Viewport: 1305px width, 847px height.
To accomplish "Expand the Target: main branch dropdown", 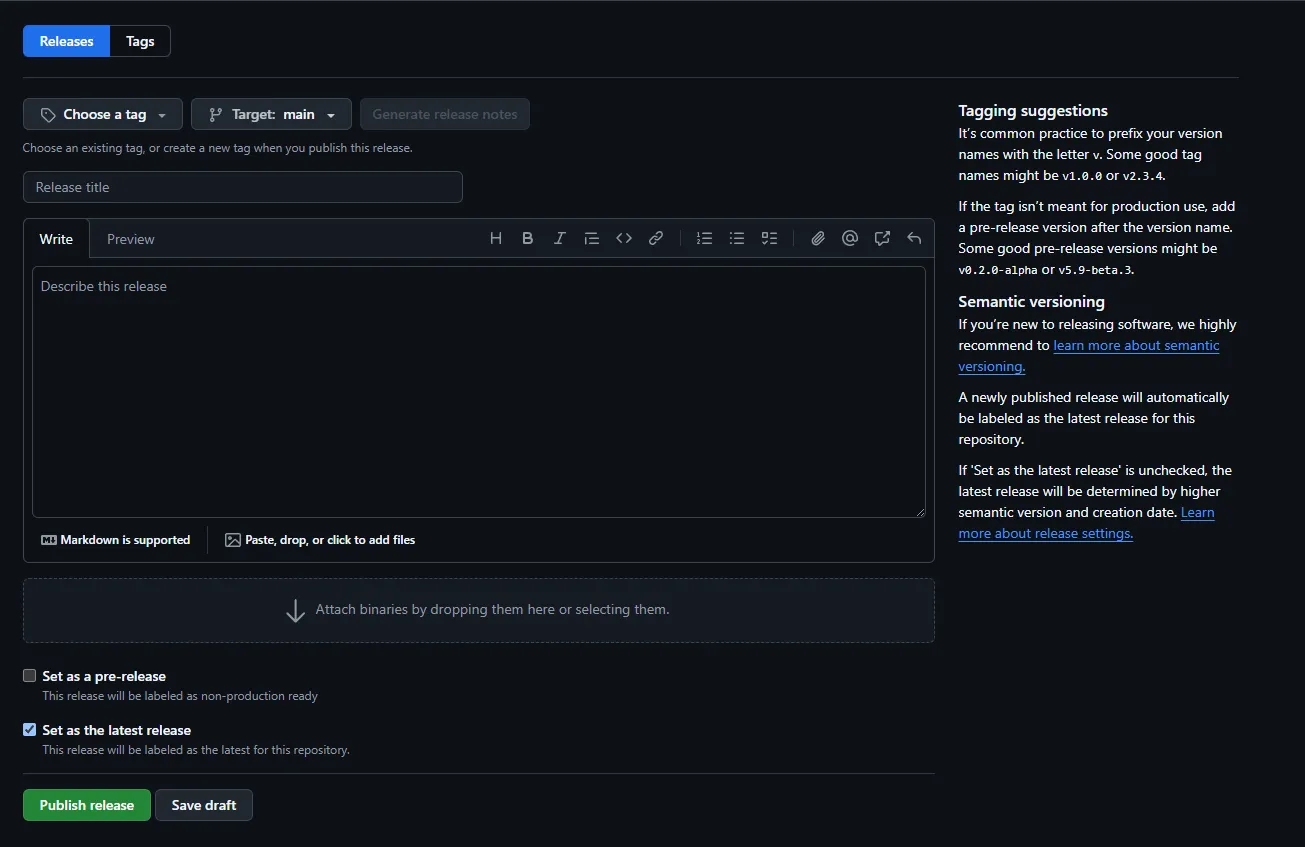I will click(x=271, y=114).
